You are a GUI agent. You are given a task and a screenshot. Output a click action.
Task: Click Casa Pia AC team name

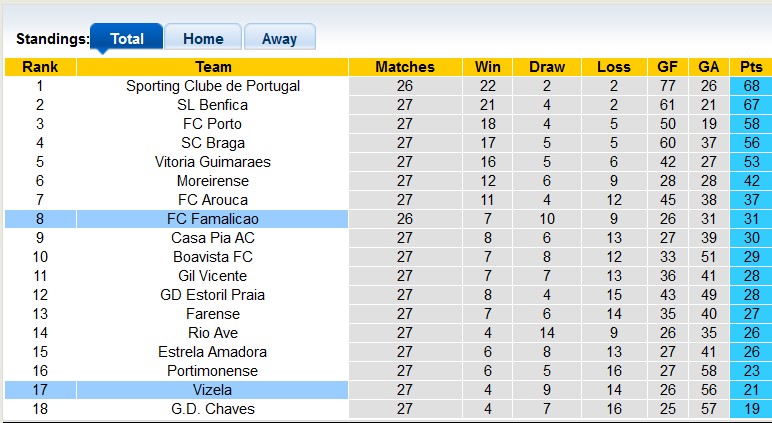pyautogui.click(x=213, y=238)
